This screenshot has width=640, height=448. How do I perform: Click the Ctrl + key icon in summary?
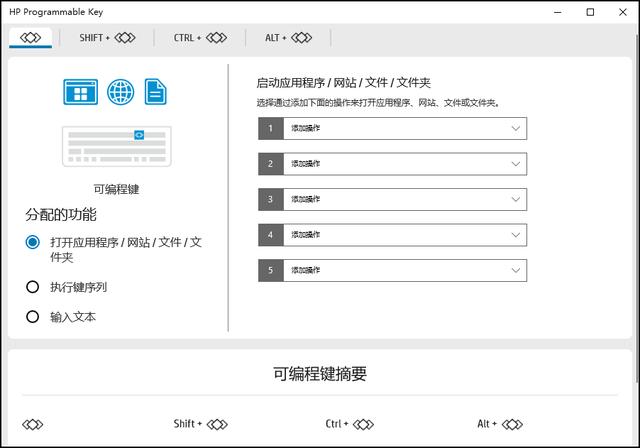(363, 424)
